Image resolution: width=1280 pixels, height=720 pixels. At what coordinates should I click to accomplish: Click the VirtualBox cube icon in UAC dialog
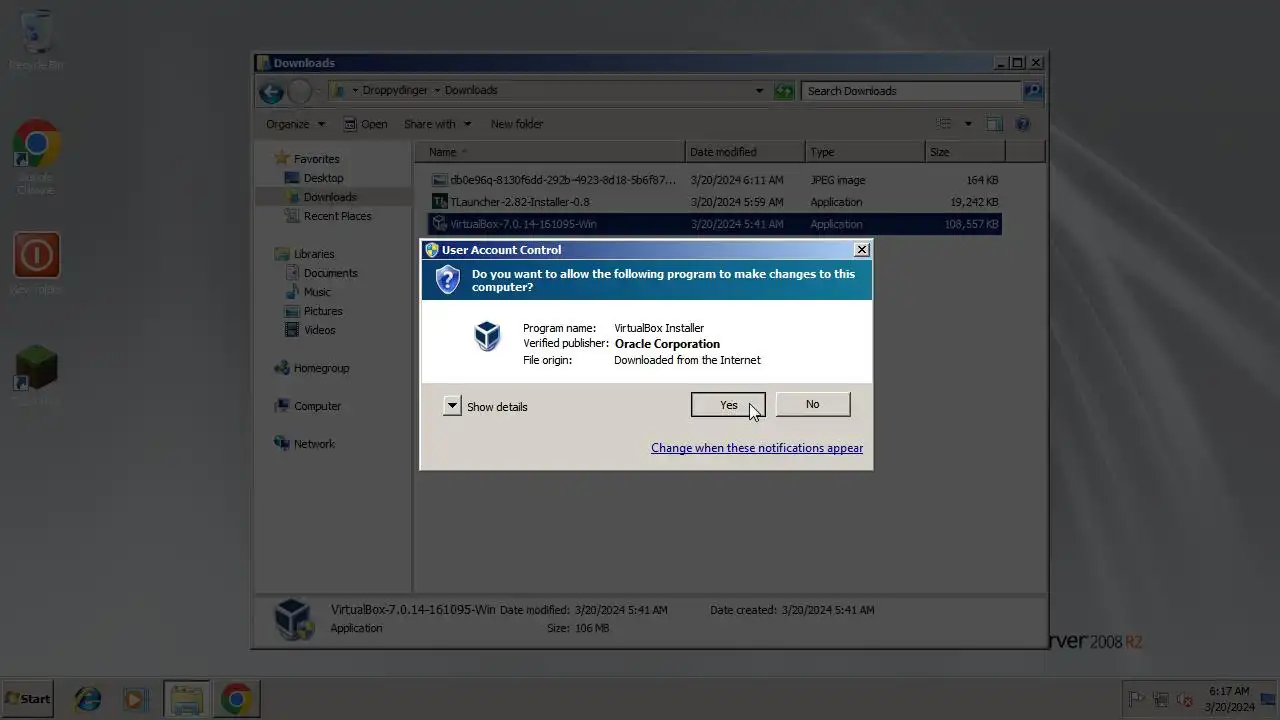487,336
